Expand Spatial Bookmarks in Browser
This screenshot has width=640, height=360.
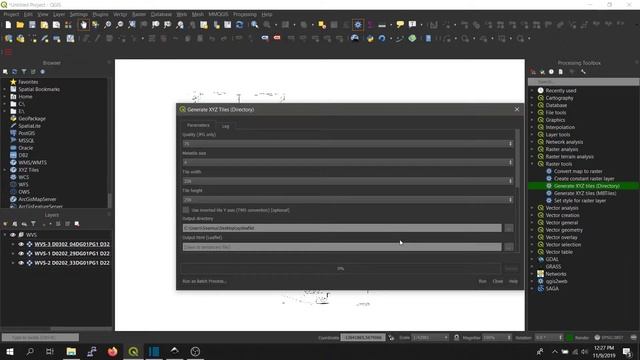5,89
